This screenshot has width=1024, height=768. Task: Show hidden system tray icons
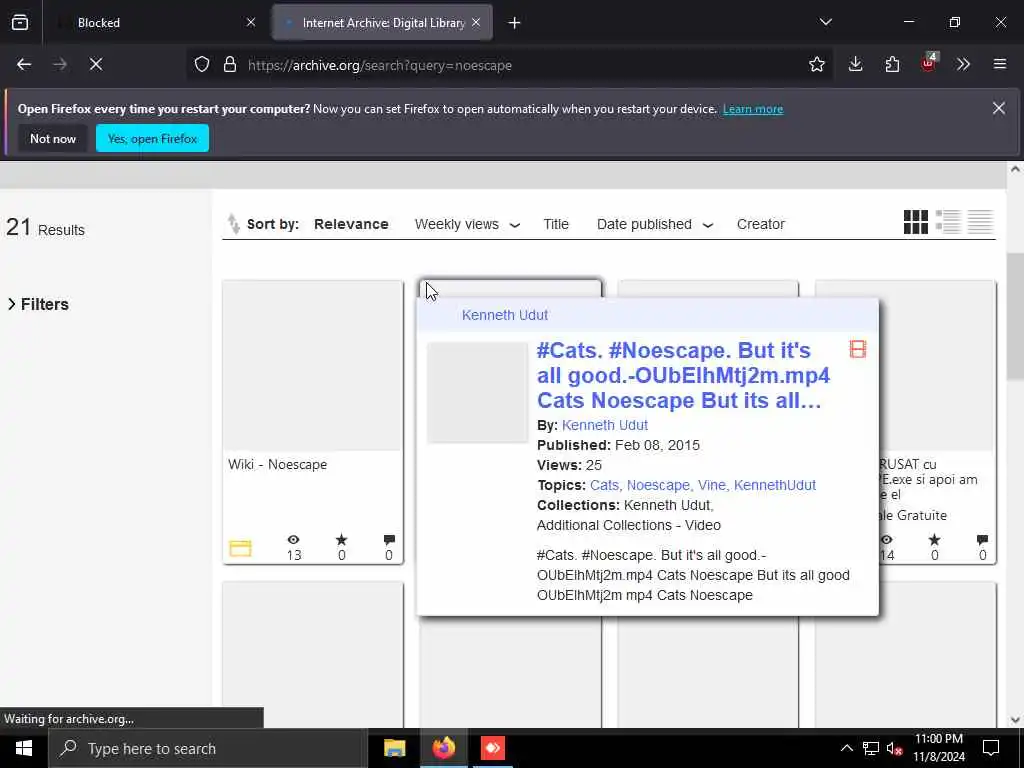[x=846, y=748]
